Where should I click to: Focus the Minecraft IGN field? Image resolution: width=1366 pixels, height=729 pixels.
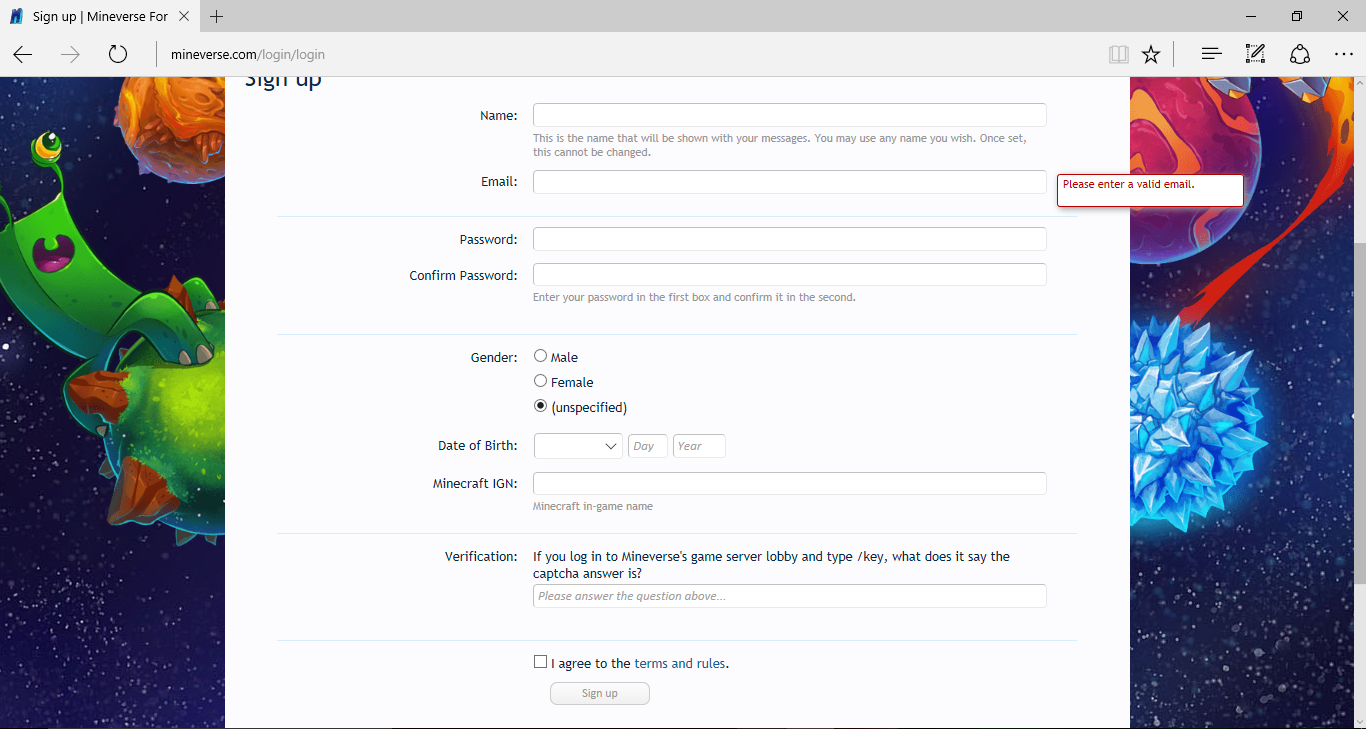pyautogui.click(x=789, y=484)
